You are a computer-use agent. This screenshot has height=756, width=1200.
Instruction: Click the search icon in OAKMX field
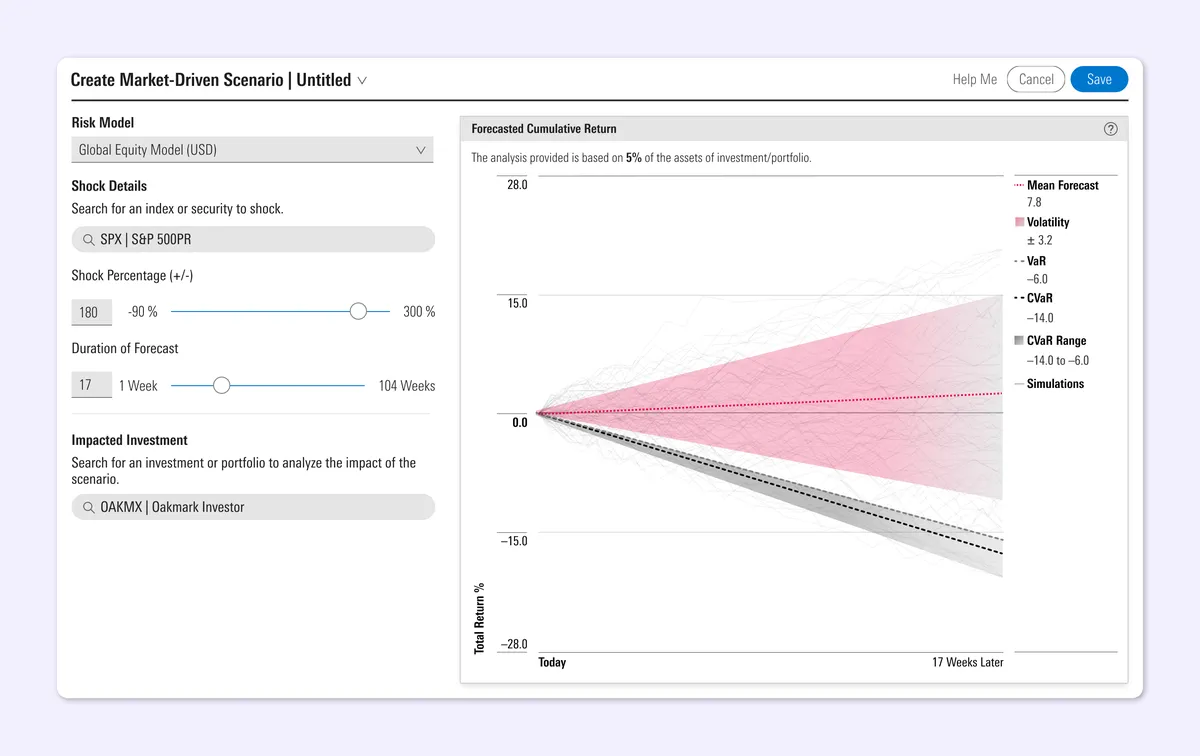pos(88,507)
